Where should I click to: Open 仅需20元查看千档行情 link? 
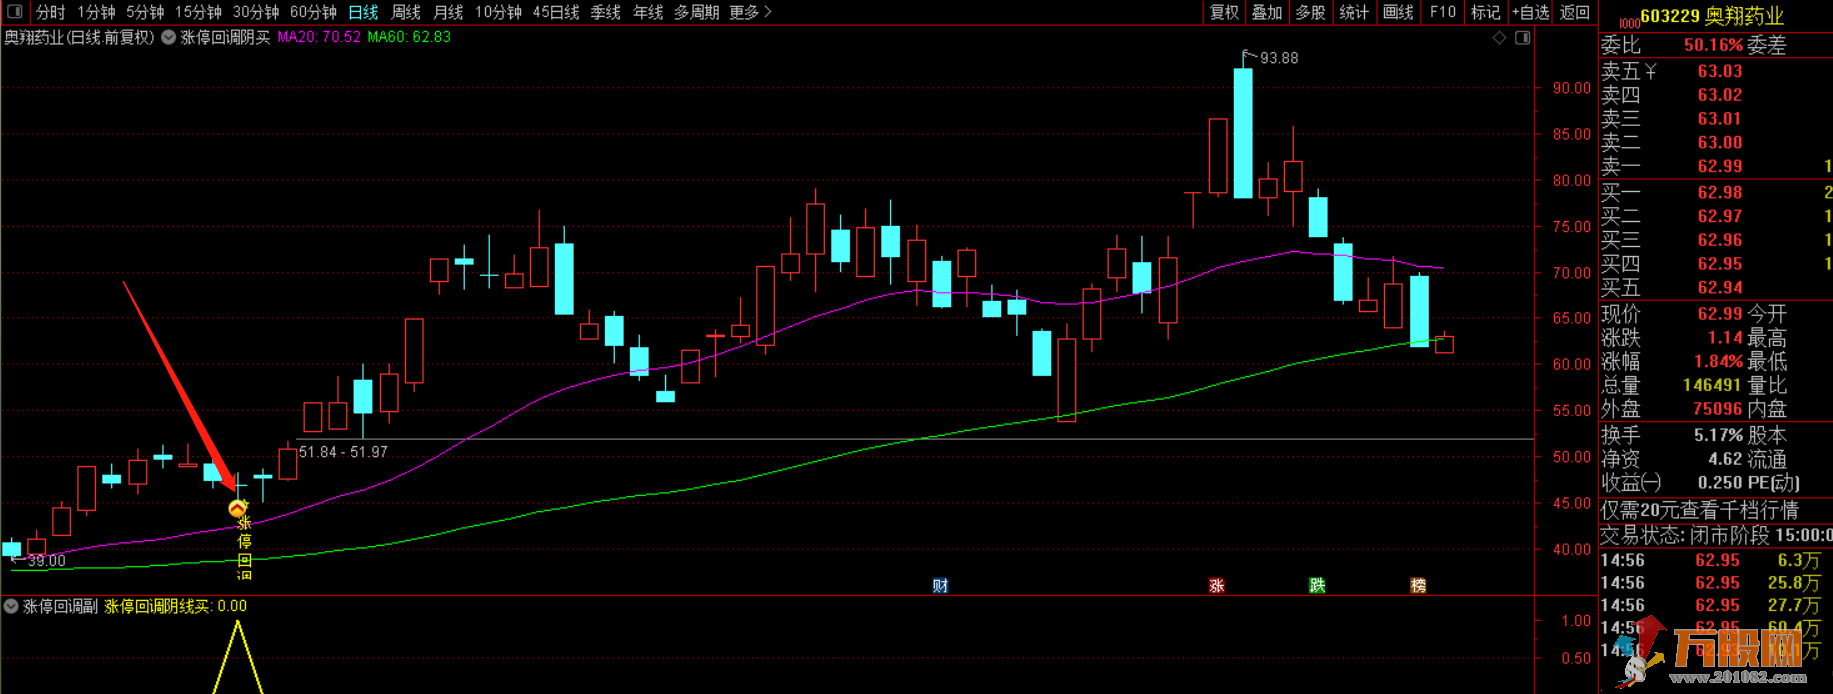pos(1699,510)
